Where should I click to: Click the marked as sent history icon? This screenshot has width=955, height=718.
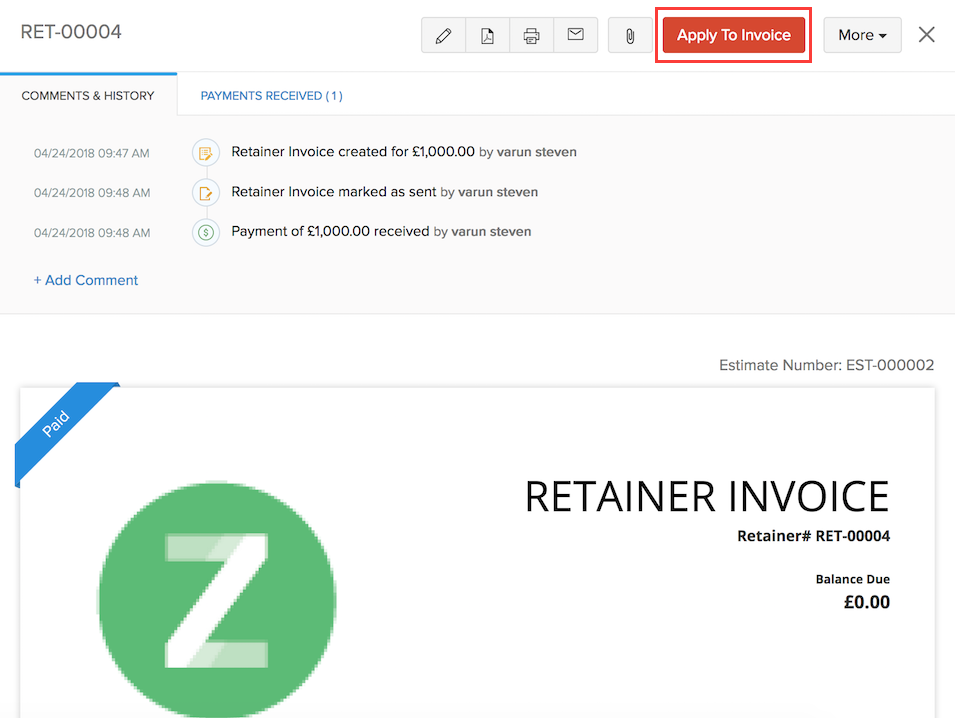tap(206, 192)
